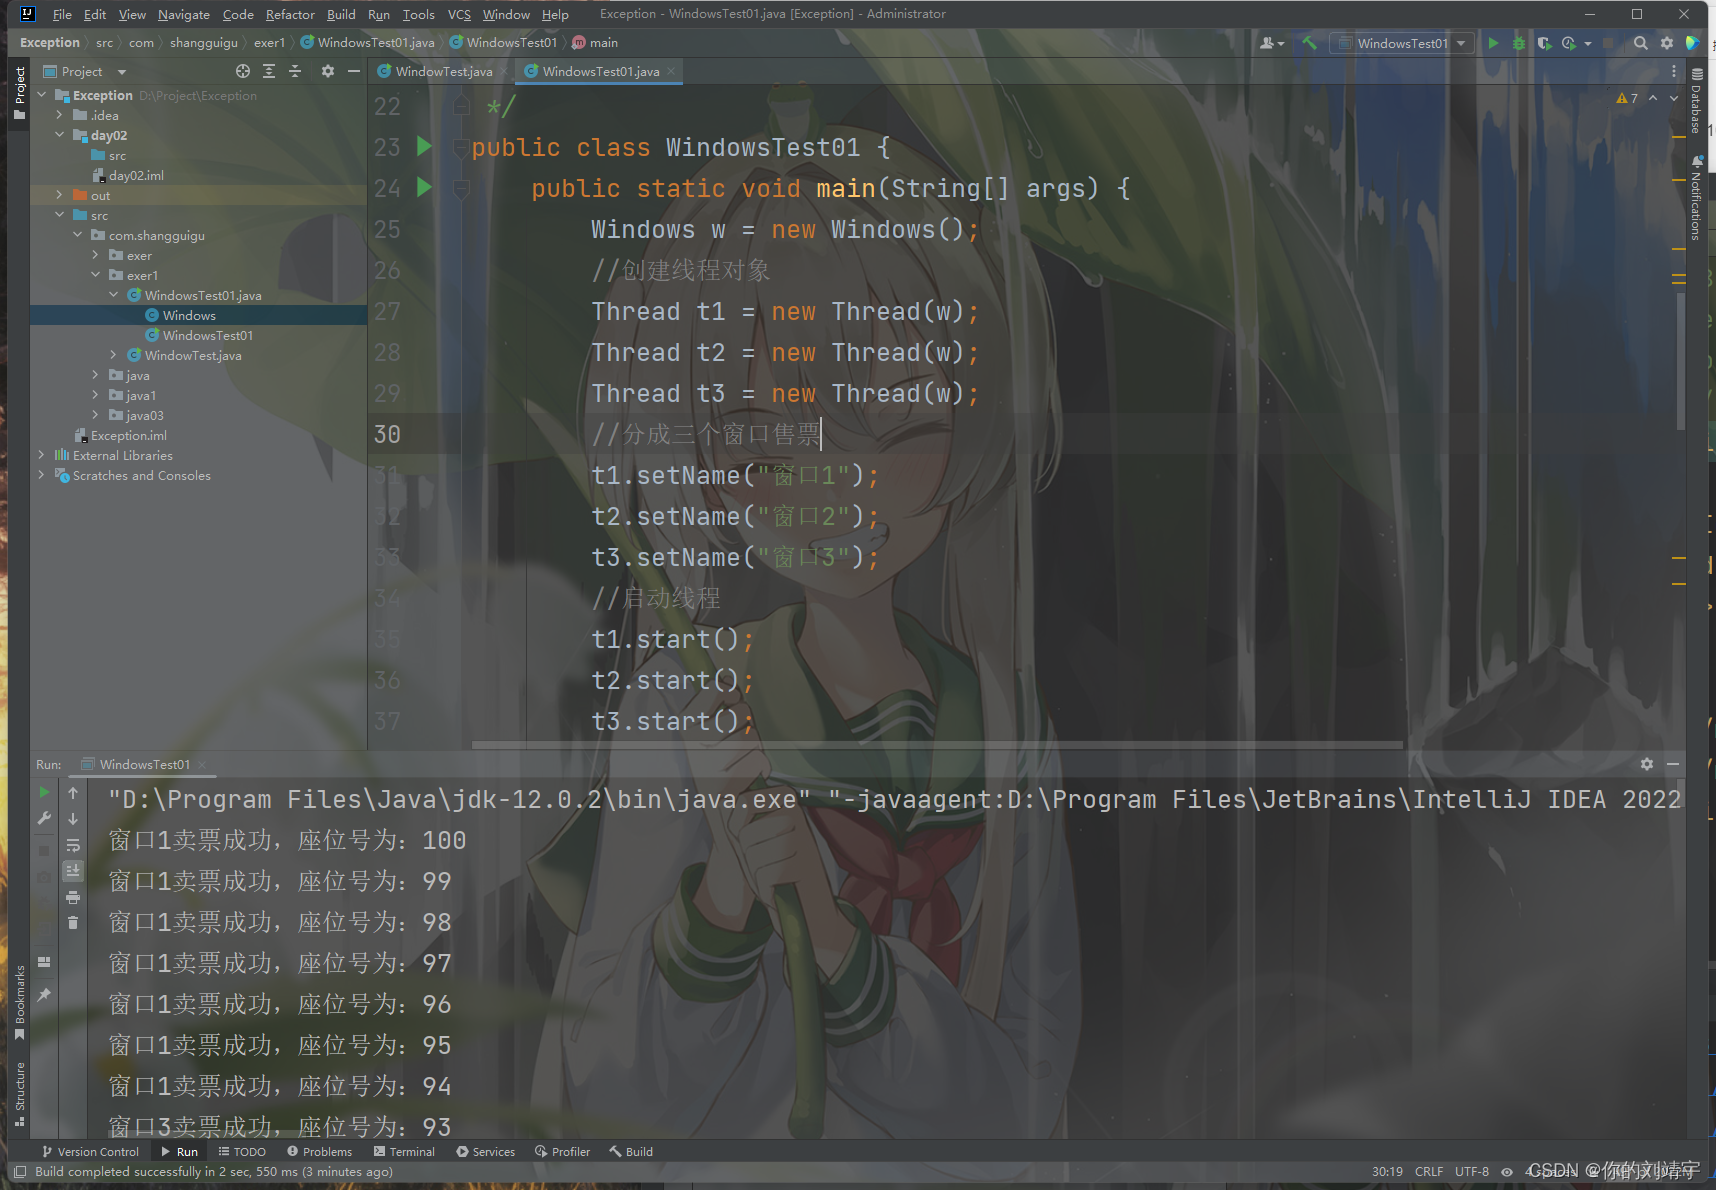Run WindowsTest01 with the green toolbar play icon
The width and height of the screenshot is (1716, 1190).
(x=1493, y=43)
